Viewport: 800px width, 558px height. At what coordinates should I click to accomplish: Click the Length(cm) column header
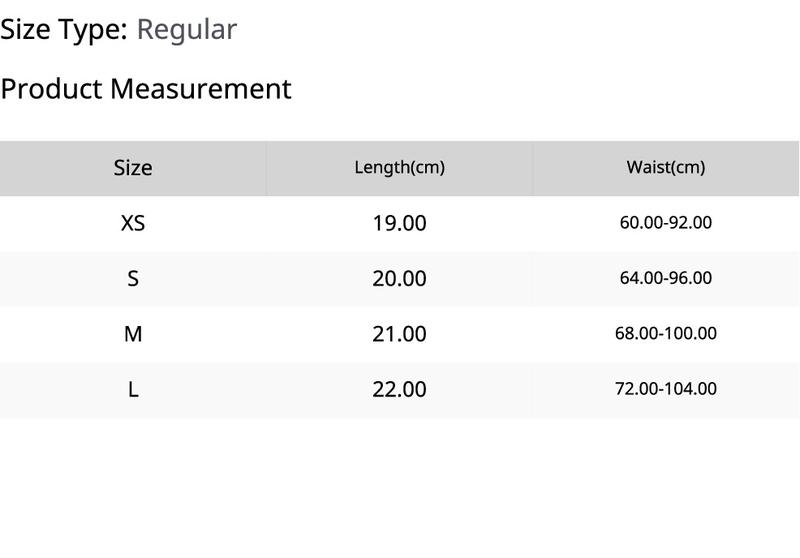click(399, 168)
